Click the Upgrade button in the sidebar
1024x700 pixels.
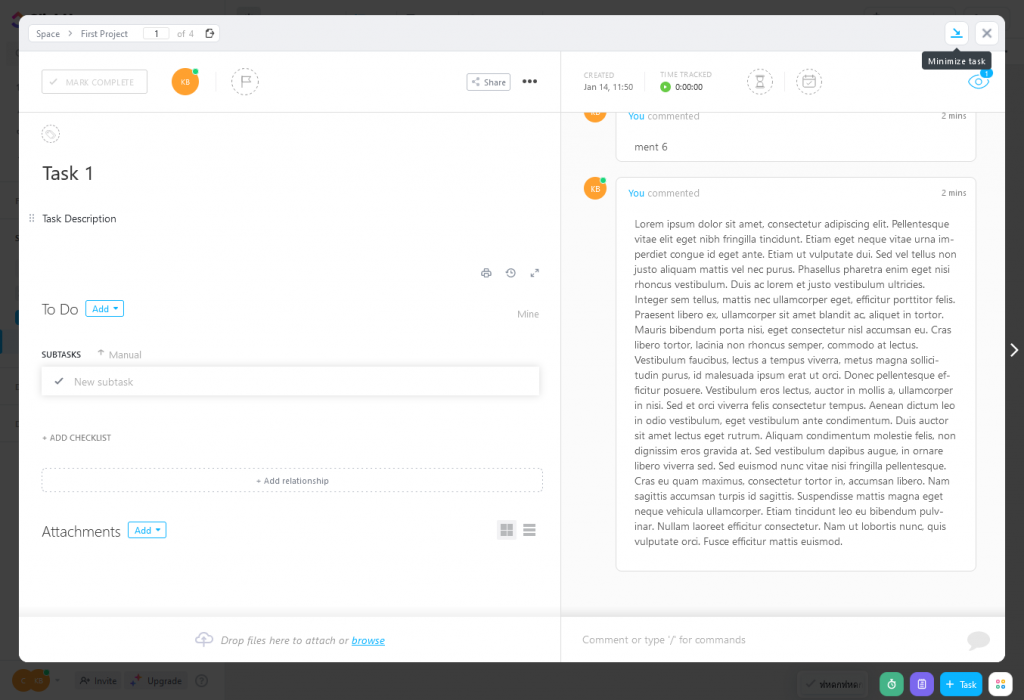point(157,680)
